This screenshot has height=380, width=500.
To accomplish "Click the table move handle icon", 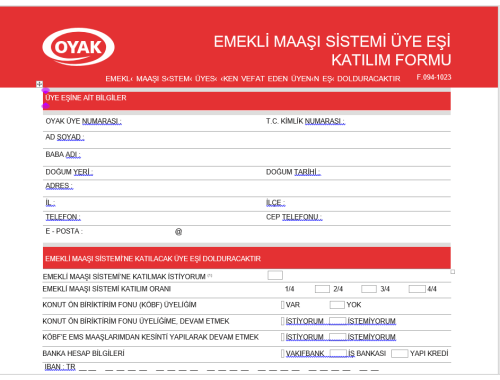I will click(x=39, y=84).
